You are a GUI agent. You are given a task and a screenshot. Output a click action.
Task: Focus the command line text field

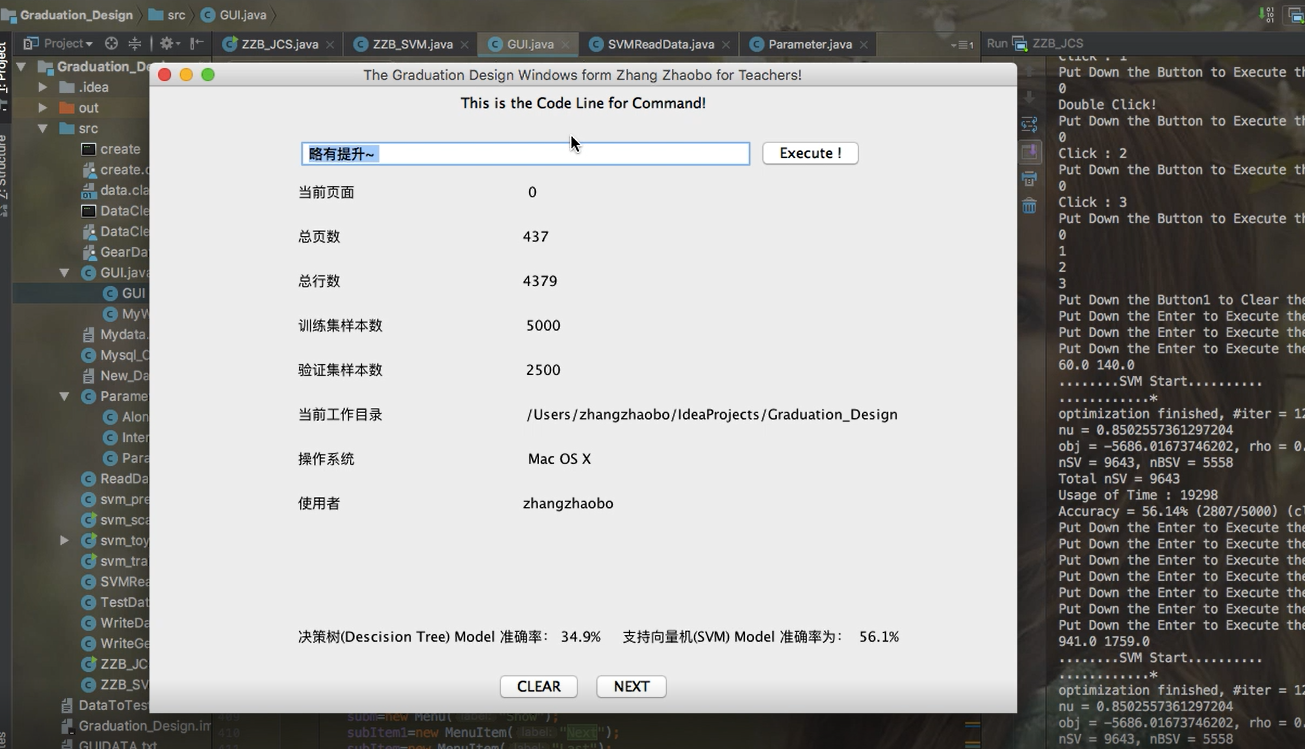tap(525, 153)
